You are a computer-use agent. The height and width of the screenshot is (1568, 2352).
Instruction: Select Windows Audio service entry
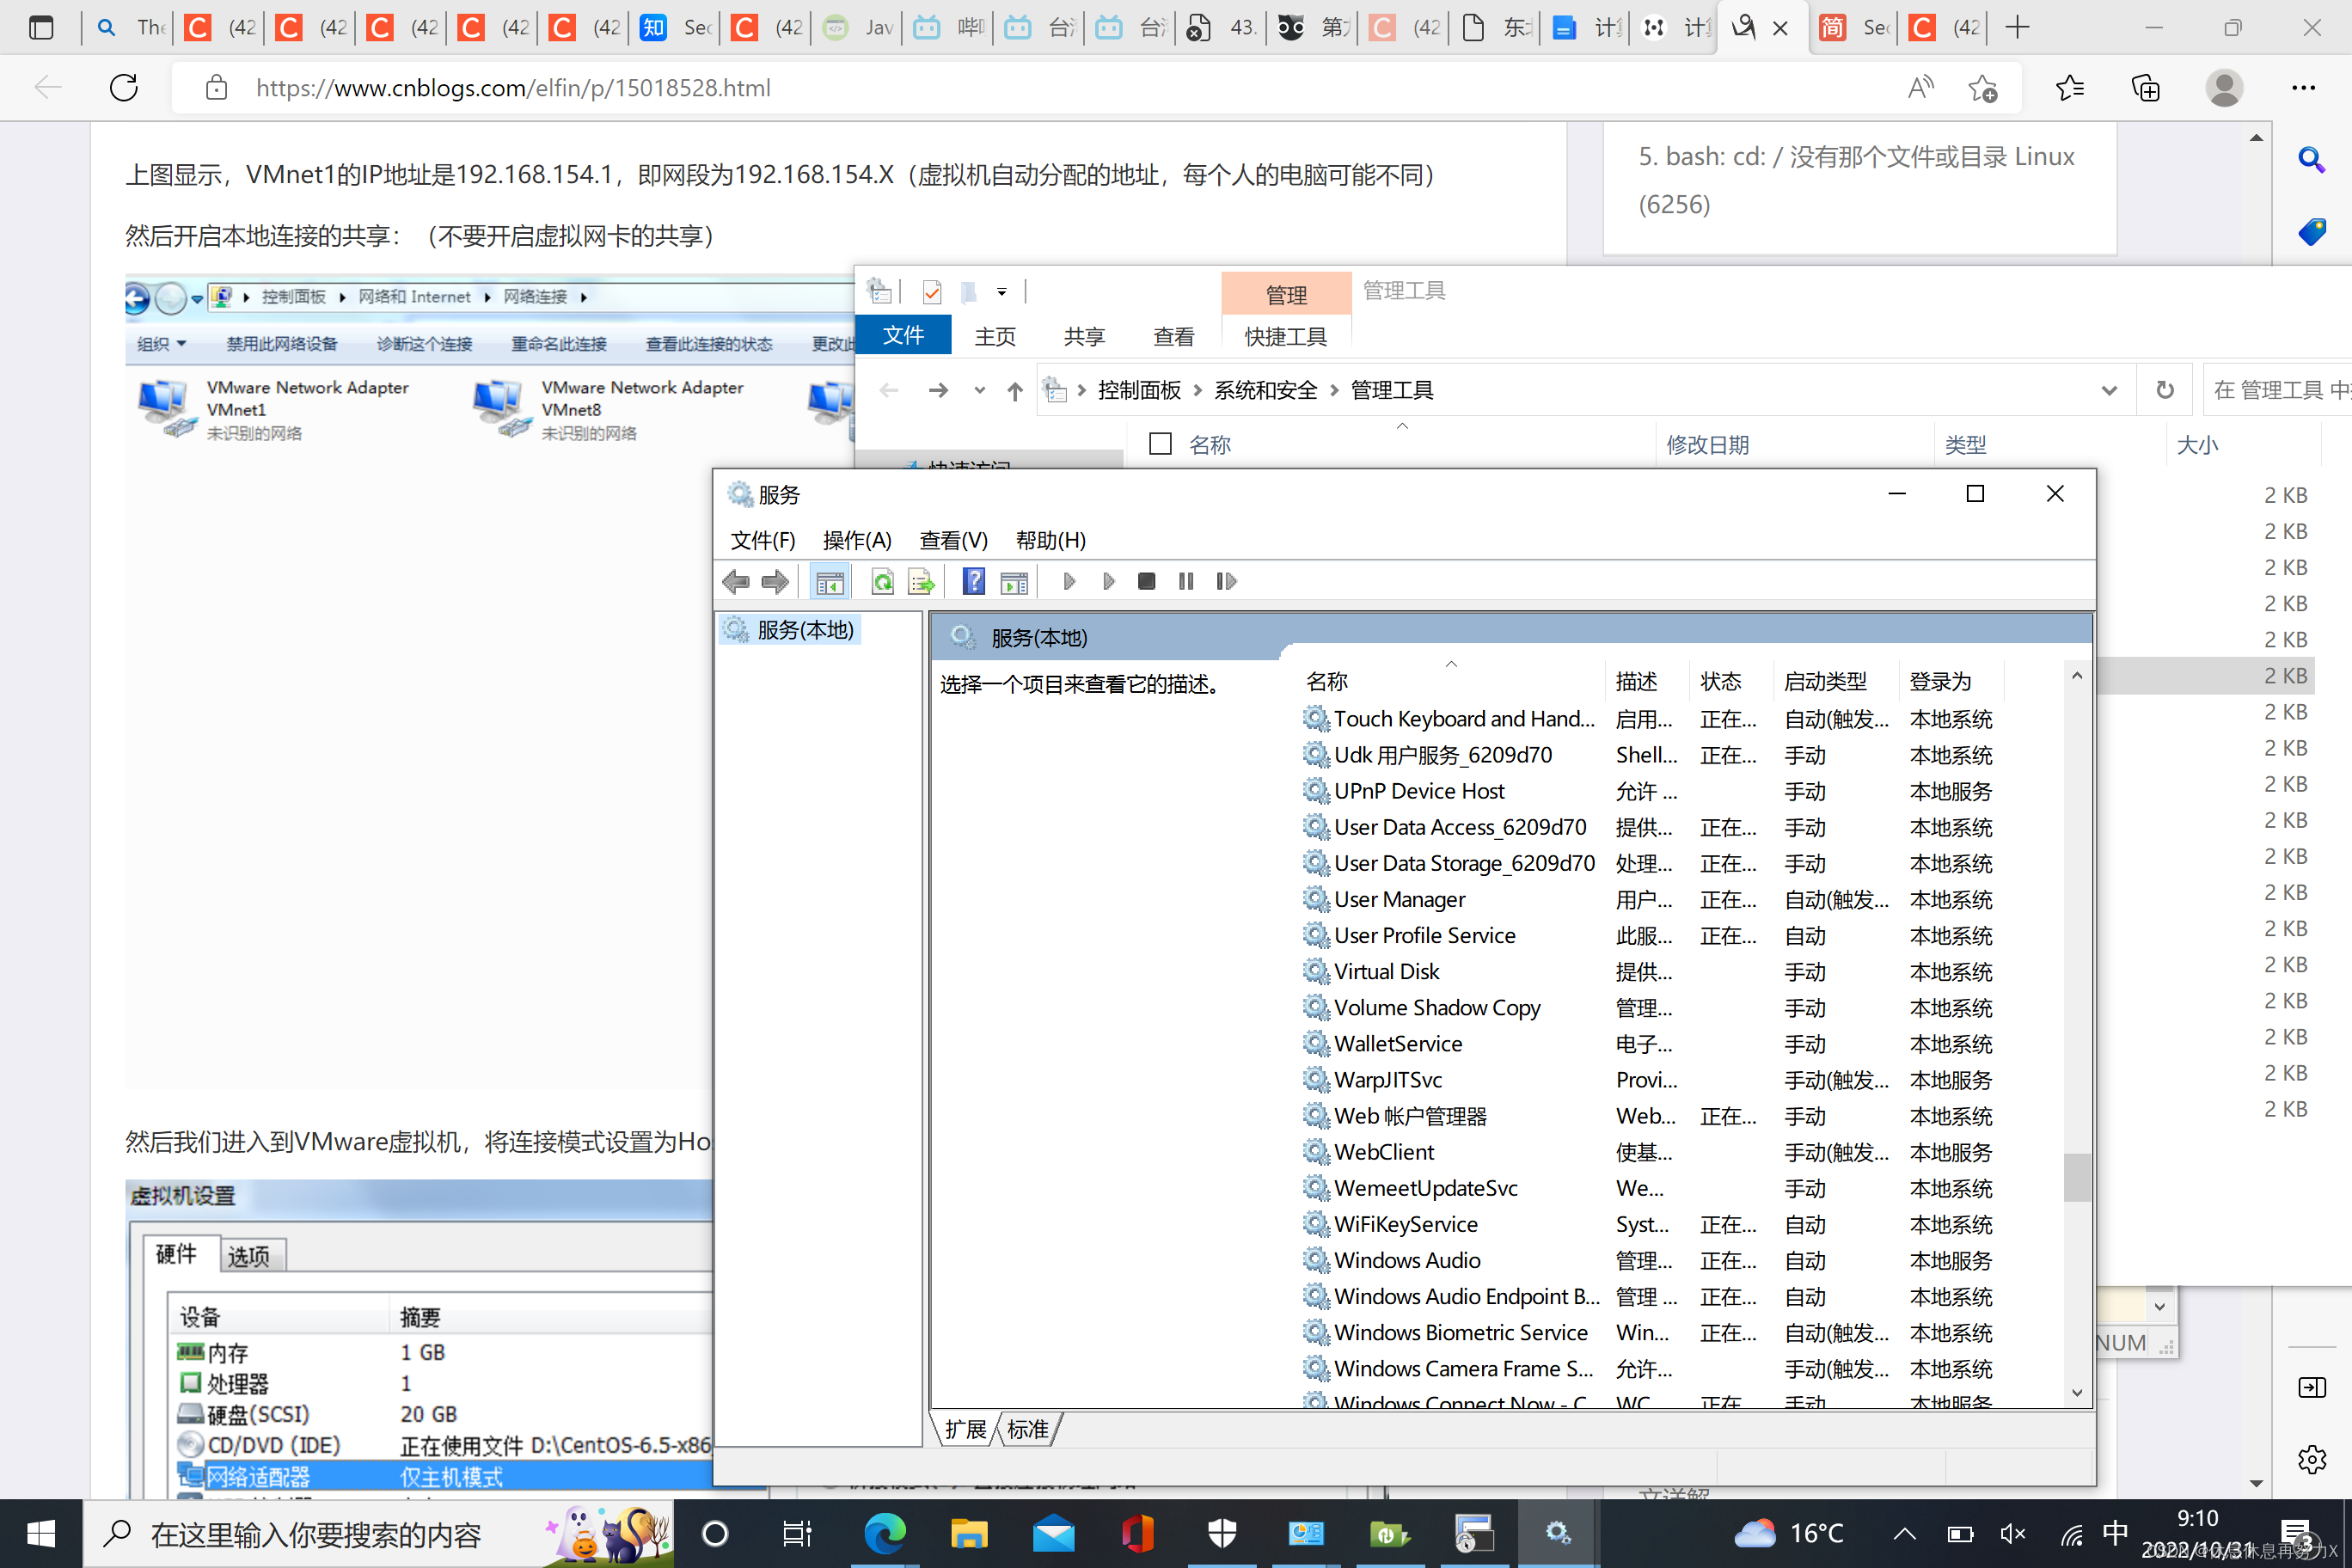[x=1407, y=1259]
